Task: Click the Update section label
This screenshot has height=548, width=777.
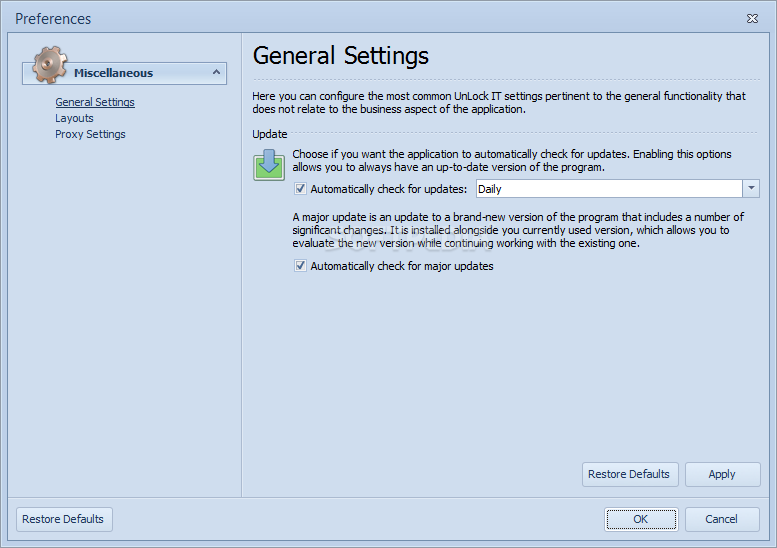Action: (x=270, y=134)
